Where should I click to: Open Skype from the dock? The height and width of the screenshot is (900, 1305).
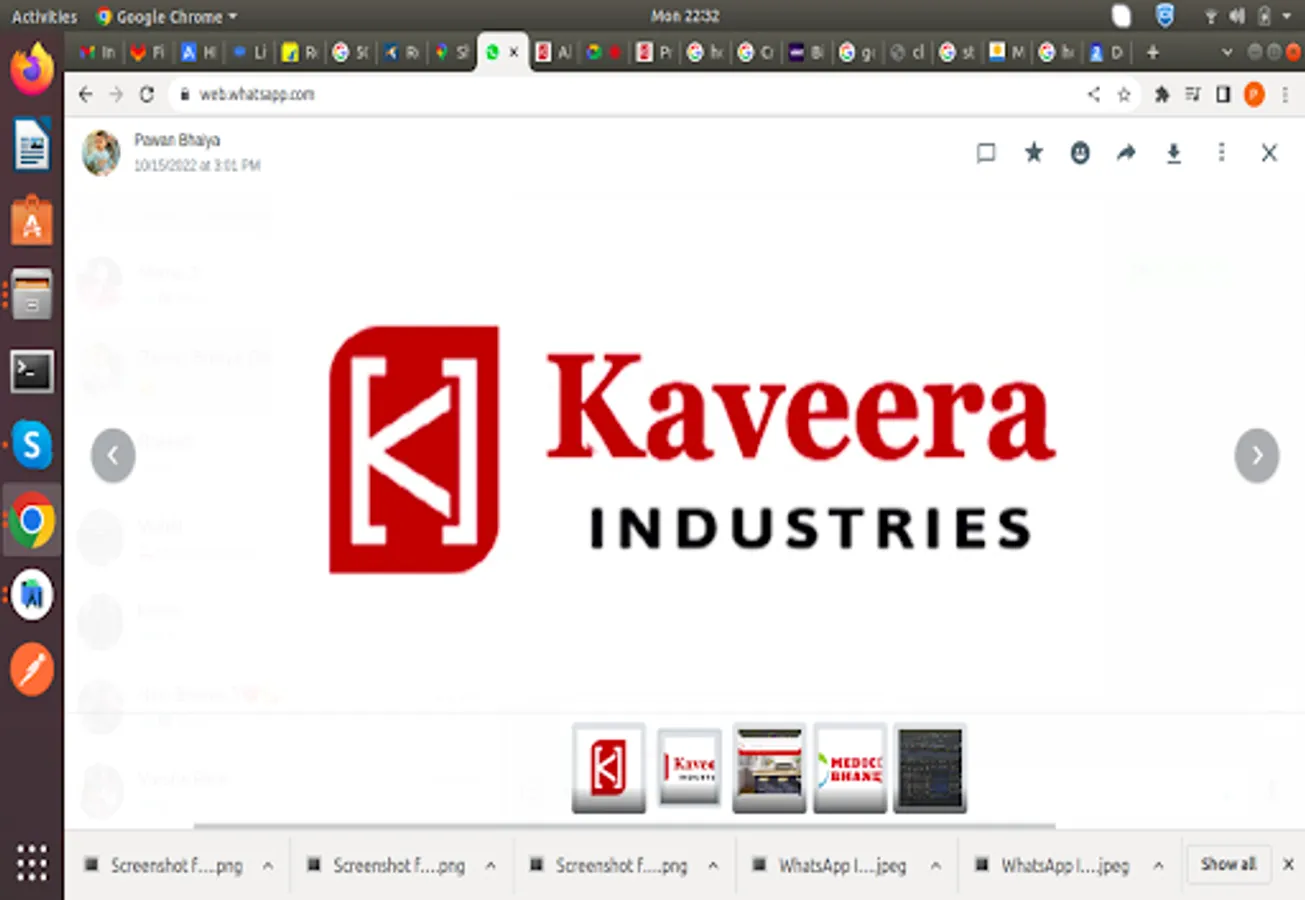click(x=32, y=445)
